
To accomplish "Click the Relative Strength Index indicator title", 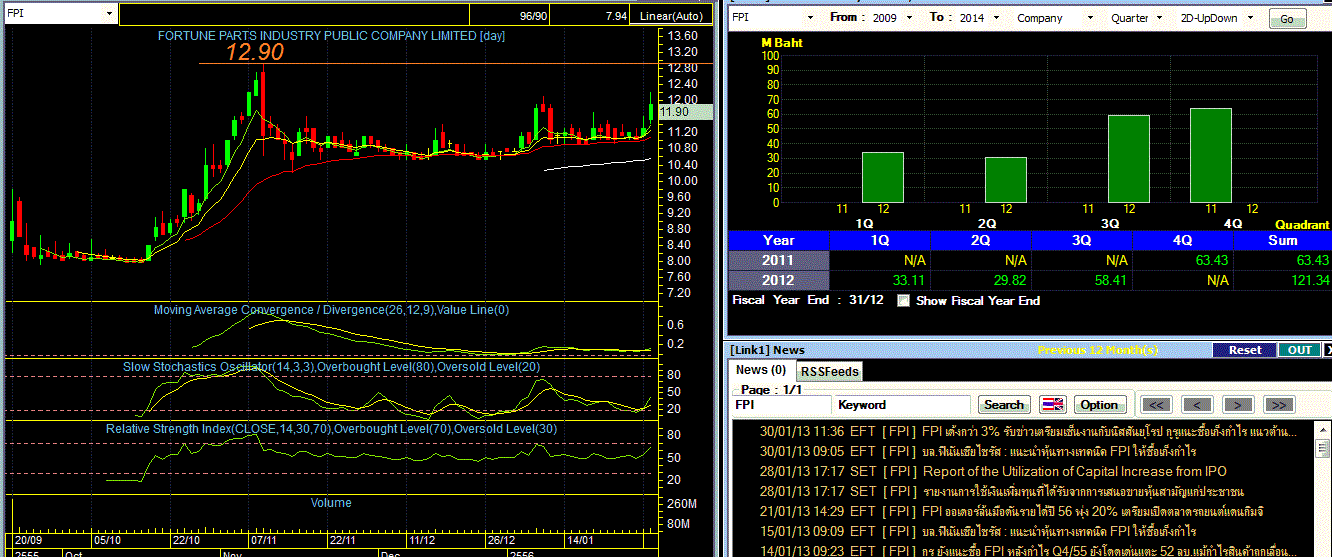I will click(x=332, y=429).
